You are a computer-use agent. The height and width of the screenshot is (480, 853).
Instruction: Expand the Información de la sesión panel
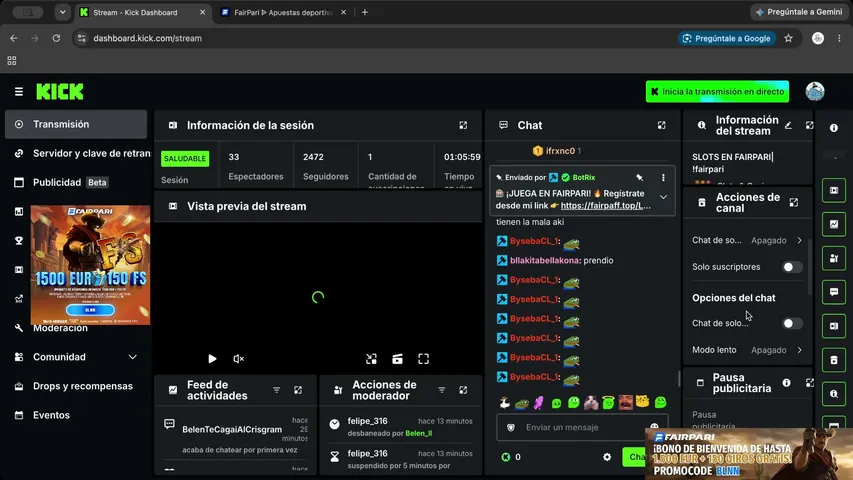coord(463,125)
